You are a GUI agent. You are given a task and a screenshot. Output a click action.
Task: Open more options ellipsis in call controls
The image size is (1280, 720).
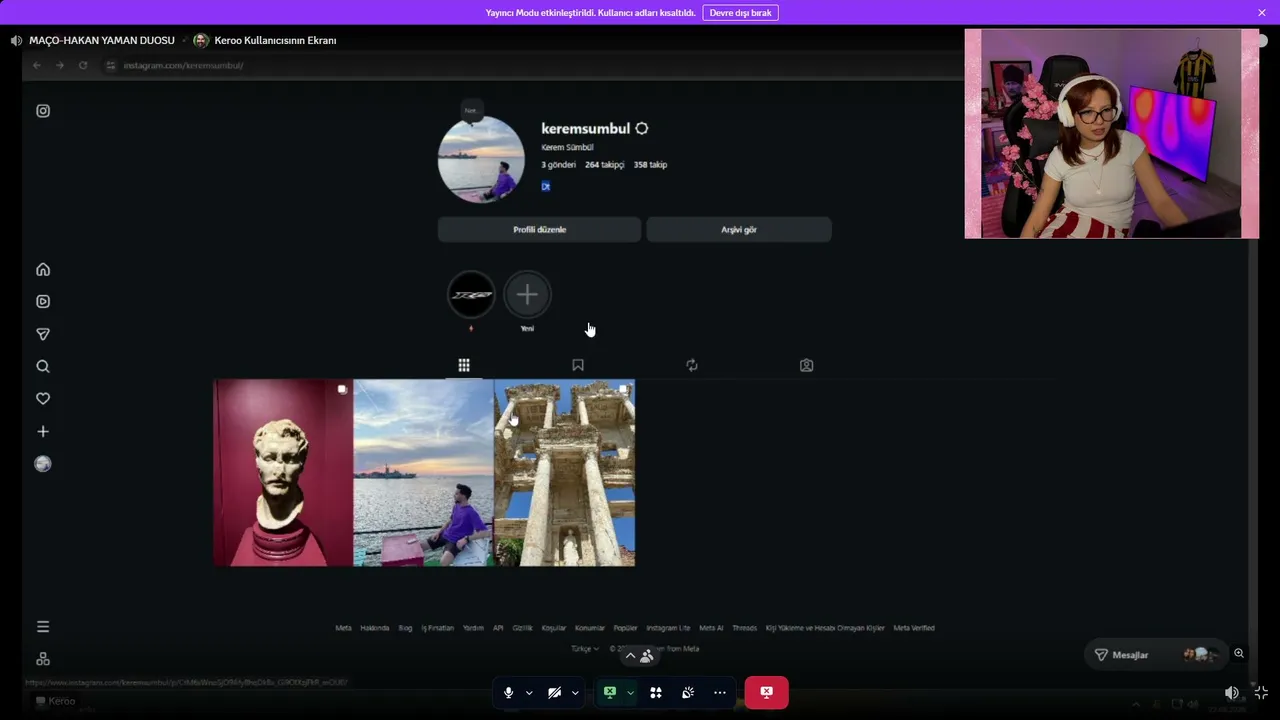pyautogui.click(x=720, y=692)
